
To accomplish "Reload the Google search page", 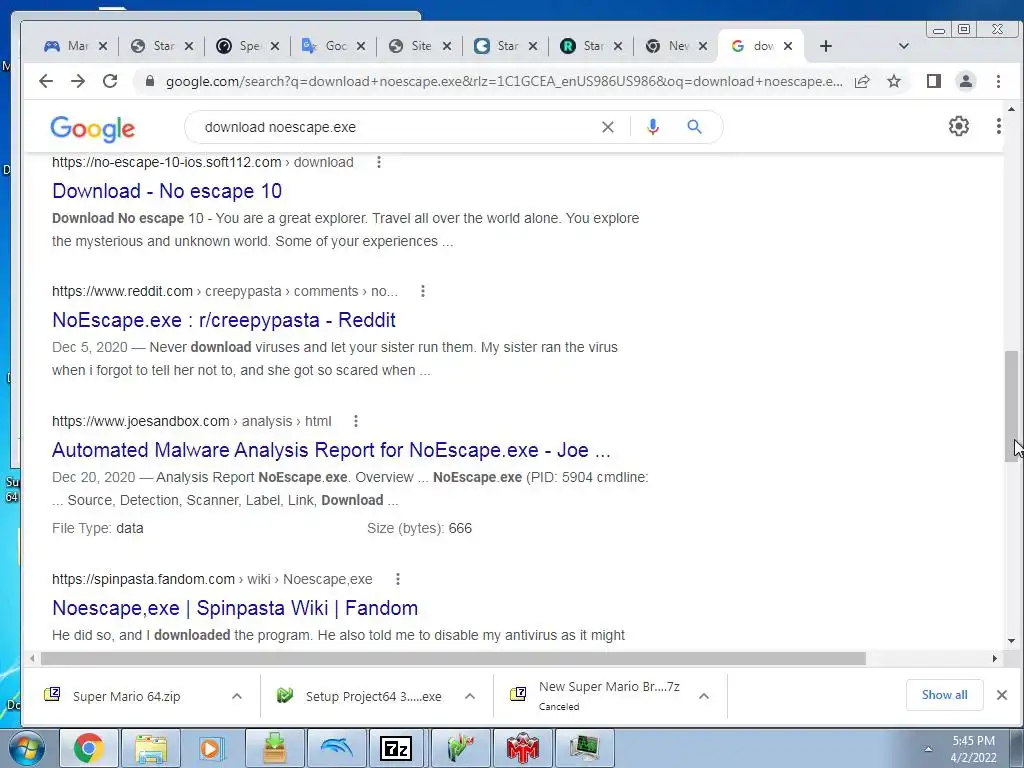I will (110, 81).
